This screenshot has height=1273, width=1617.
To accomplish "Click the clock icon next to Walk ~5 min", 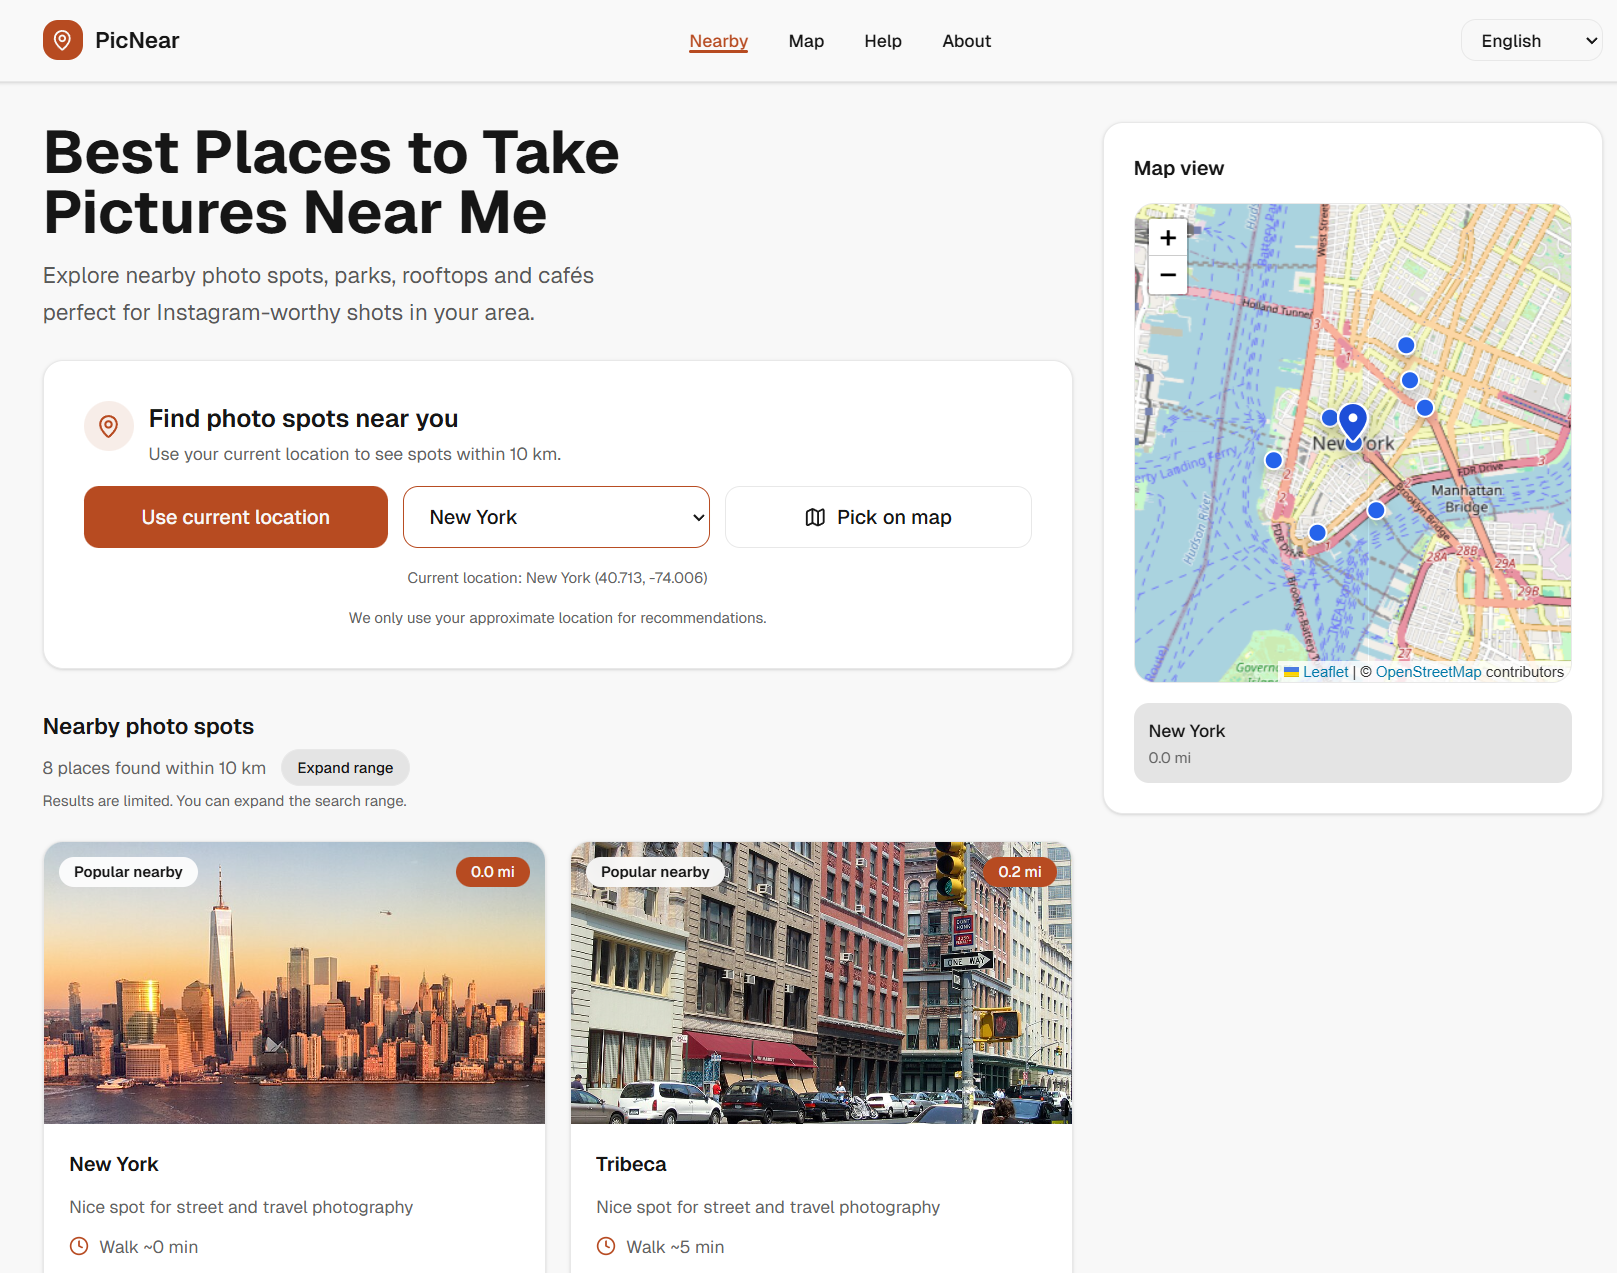I will tap(605, 1246).
